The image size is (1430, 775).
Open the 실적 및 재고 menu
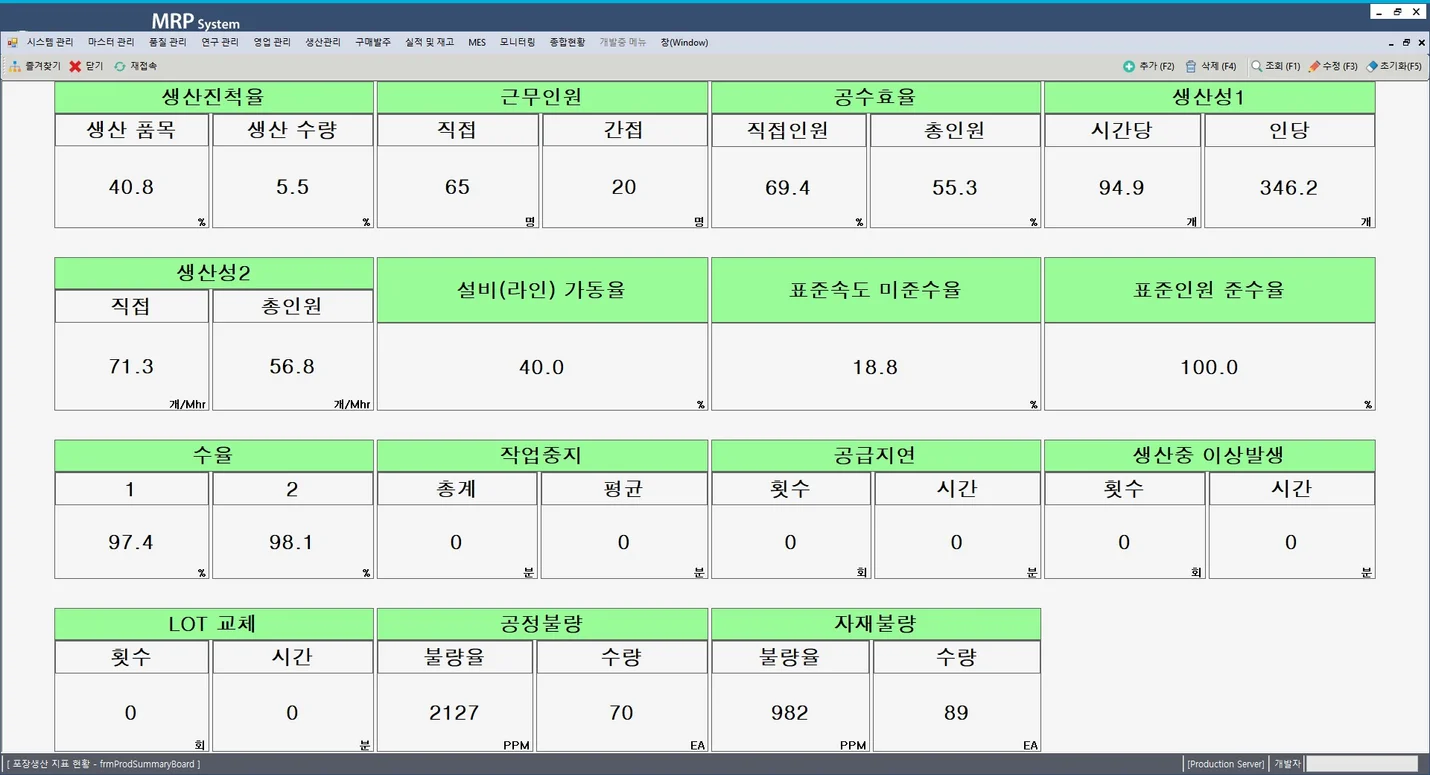pyautogui.click(x=429, y=43)
